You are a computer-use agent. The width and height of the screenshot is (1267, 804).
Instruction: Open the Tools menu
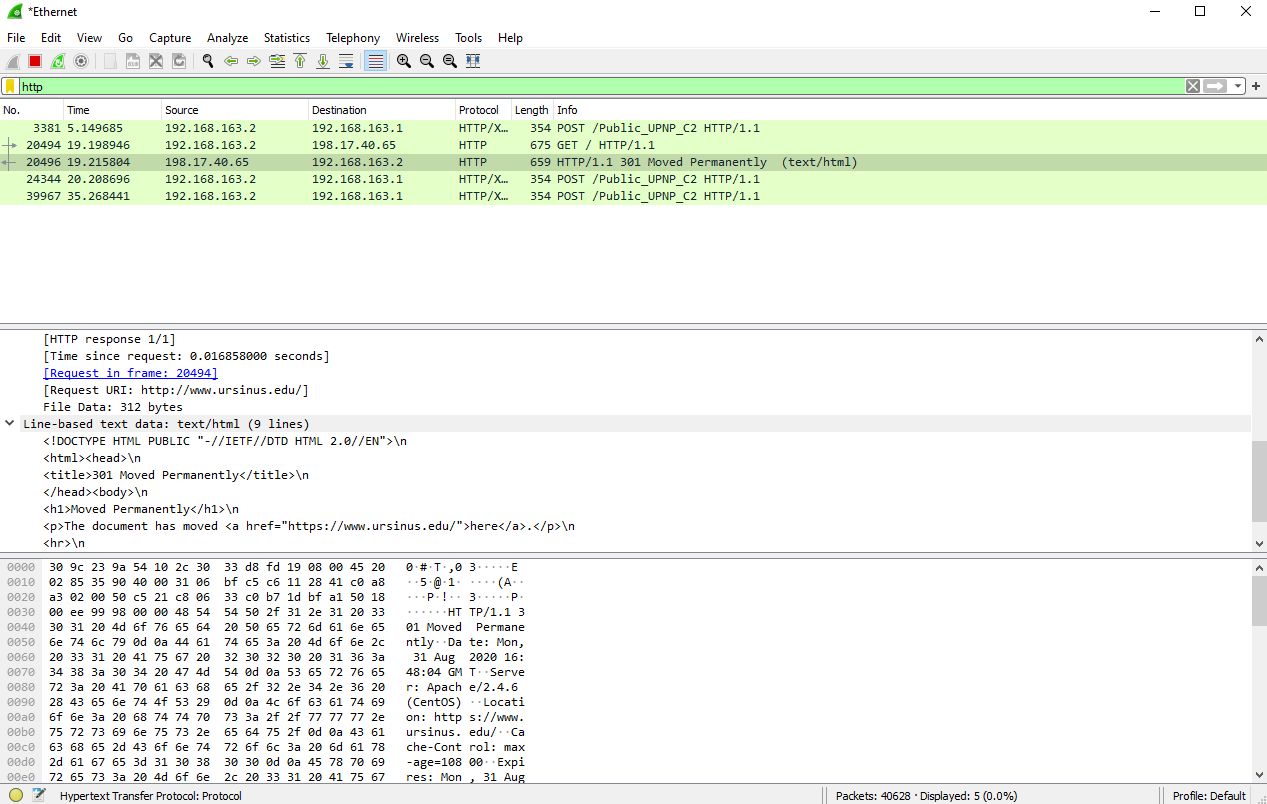468,38
